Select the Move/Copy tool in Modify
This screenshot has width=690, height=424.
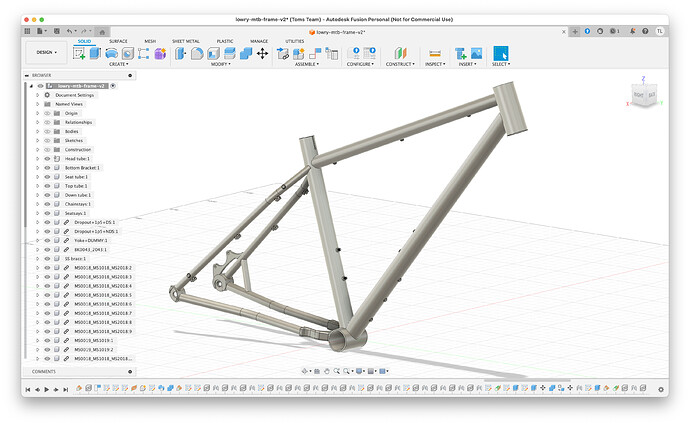[262, 53]
